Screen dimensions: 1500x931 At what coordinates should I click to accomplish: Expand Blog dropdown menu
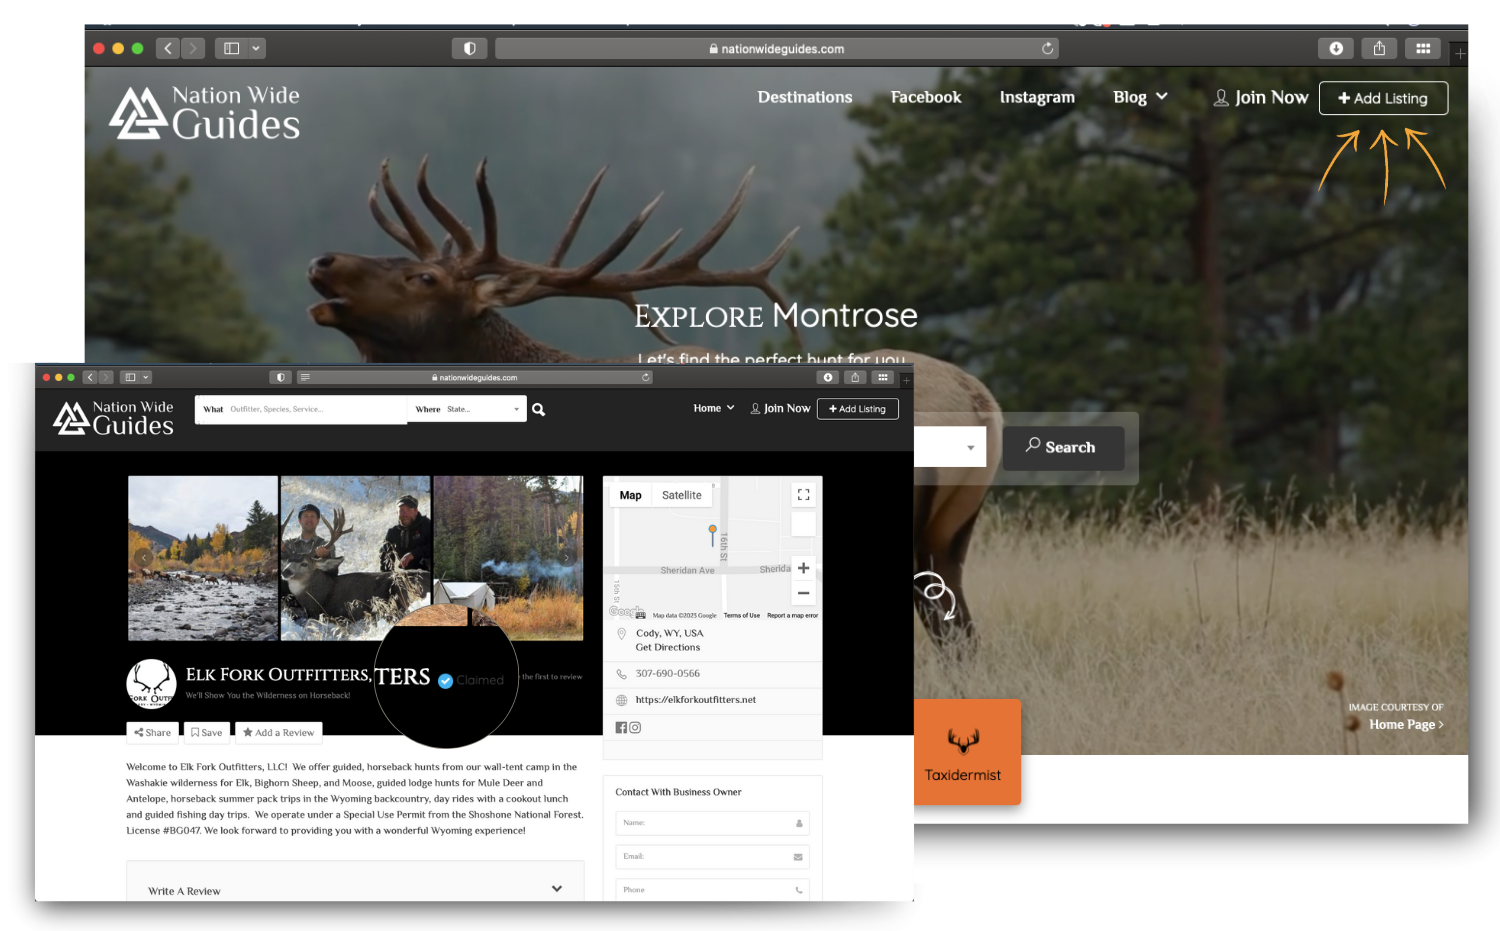pyautogui.click(x=1140, y=97)
